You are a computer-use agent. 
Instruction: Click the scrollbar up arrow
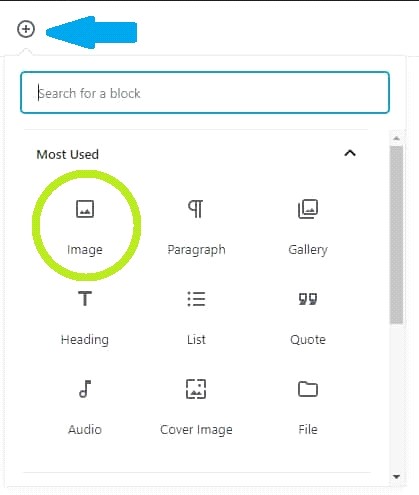click(x=396, y=138)
